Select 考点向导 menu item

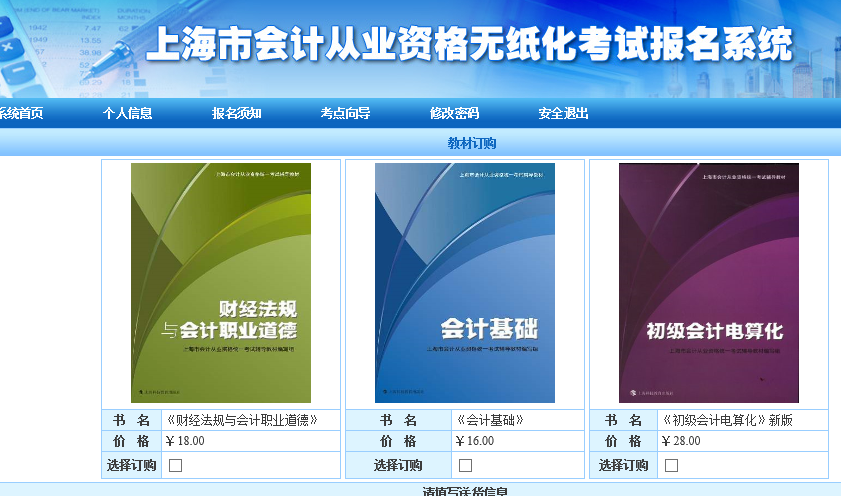click(345, 113)
